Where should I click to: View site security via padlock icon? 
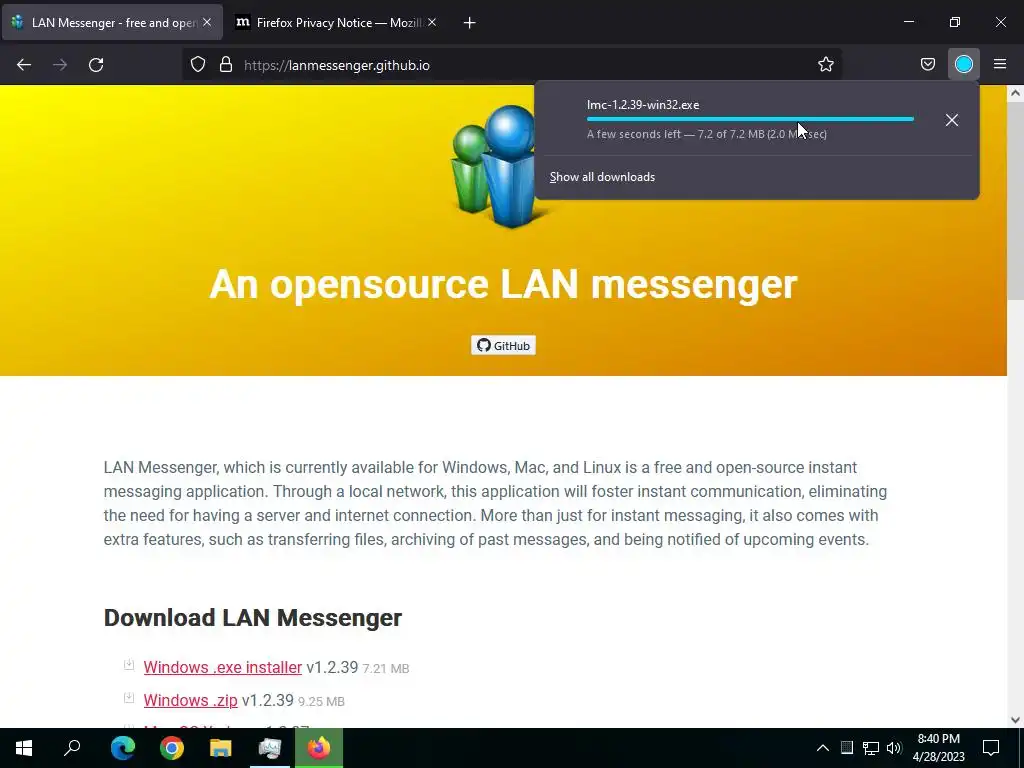click(x=226, y=65)
